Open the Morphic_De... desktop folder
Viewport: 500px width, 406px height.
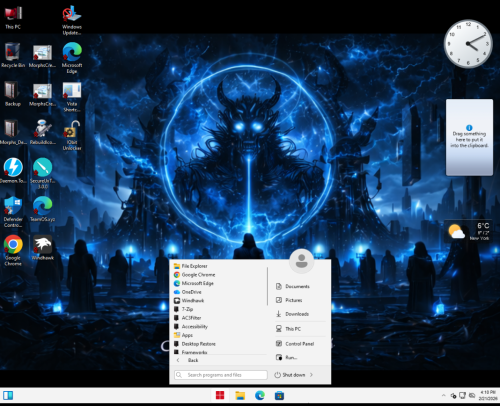13,133
